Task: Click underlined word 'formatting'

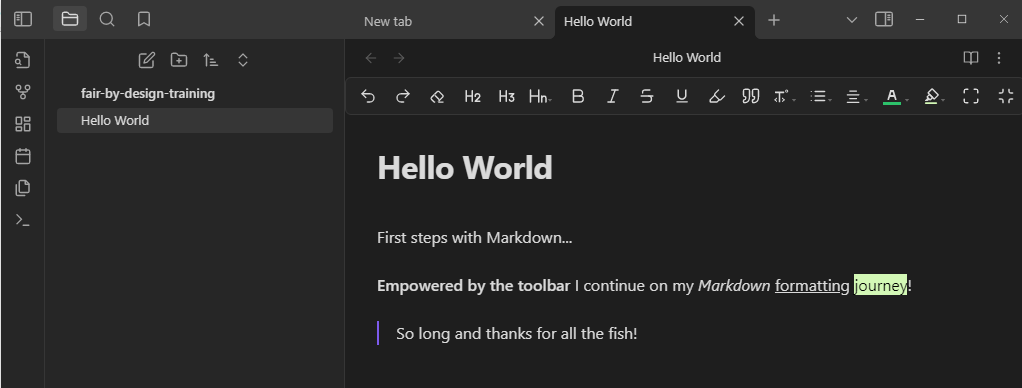Action: pos(812,286)
